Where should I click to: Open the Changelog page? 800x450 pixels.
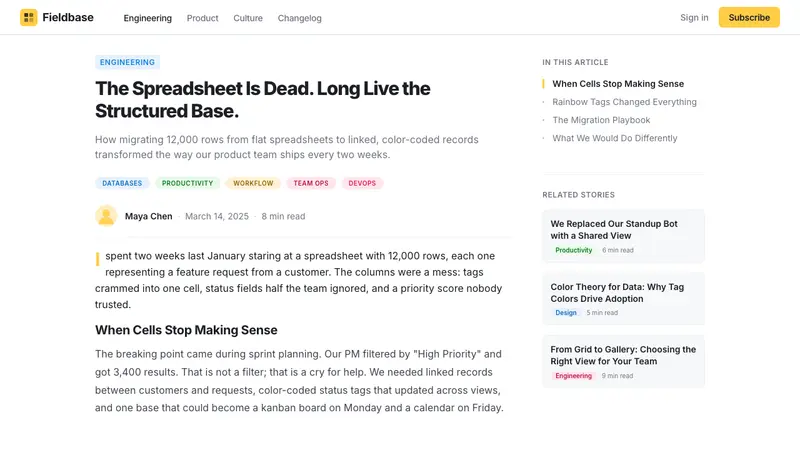coord(299,18)
